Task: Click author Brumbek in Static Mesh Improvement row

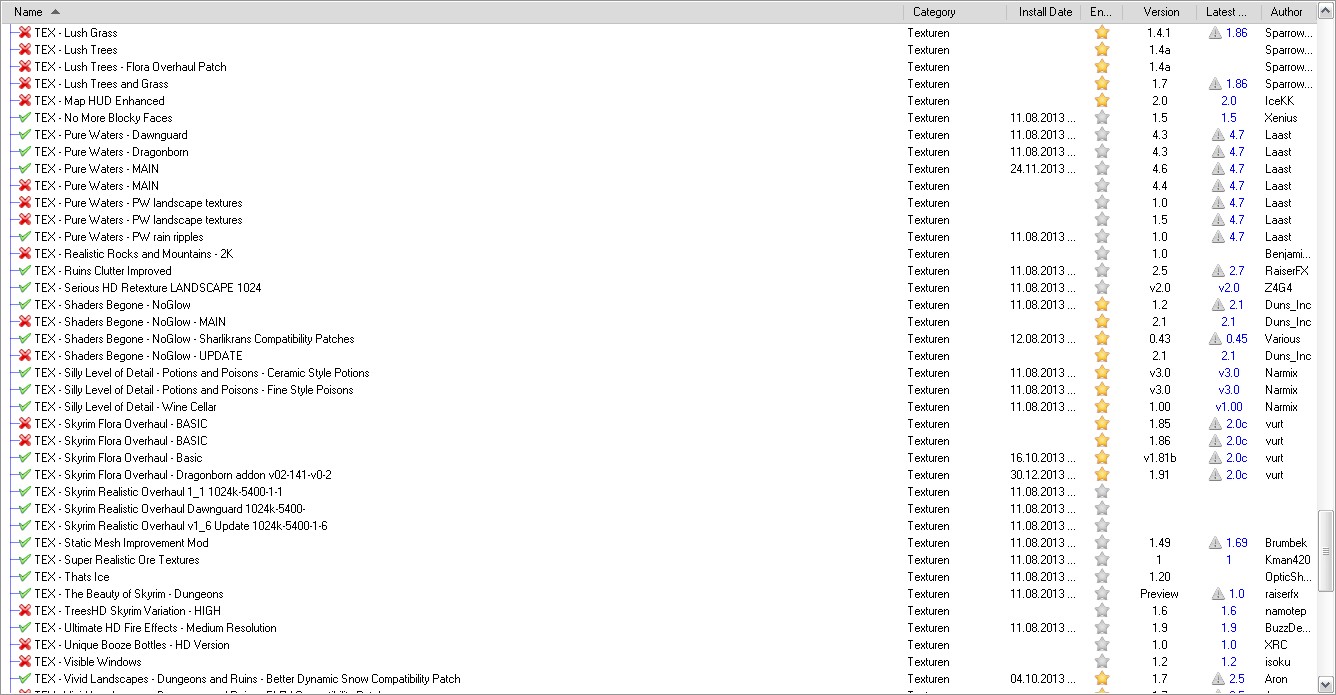Action: click(x=1285, y=543)
